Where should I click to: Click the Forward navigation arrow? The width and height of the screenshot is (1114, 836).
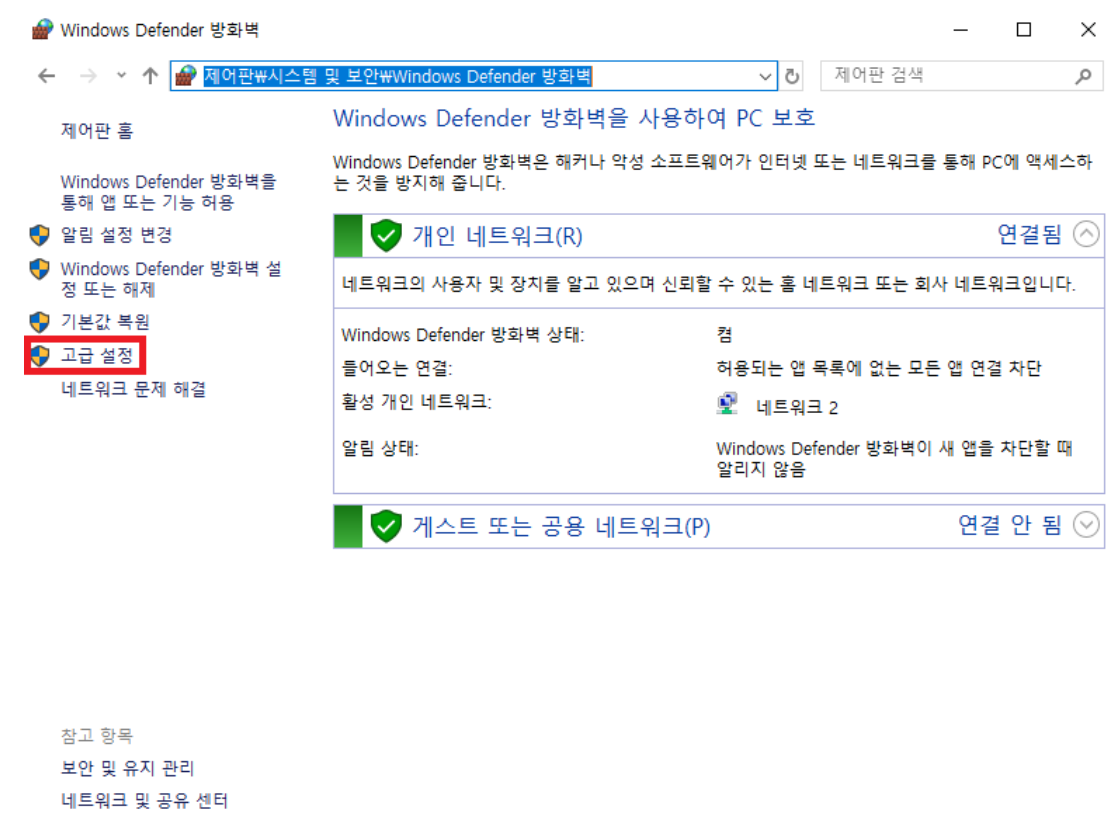click(88, 75)
